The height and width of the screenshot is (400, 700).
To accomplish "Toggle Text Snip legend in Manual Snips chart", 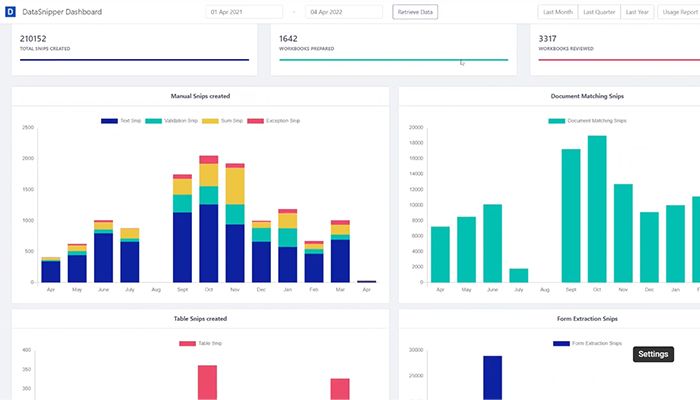I will [x=109, y=121].
